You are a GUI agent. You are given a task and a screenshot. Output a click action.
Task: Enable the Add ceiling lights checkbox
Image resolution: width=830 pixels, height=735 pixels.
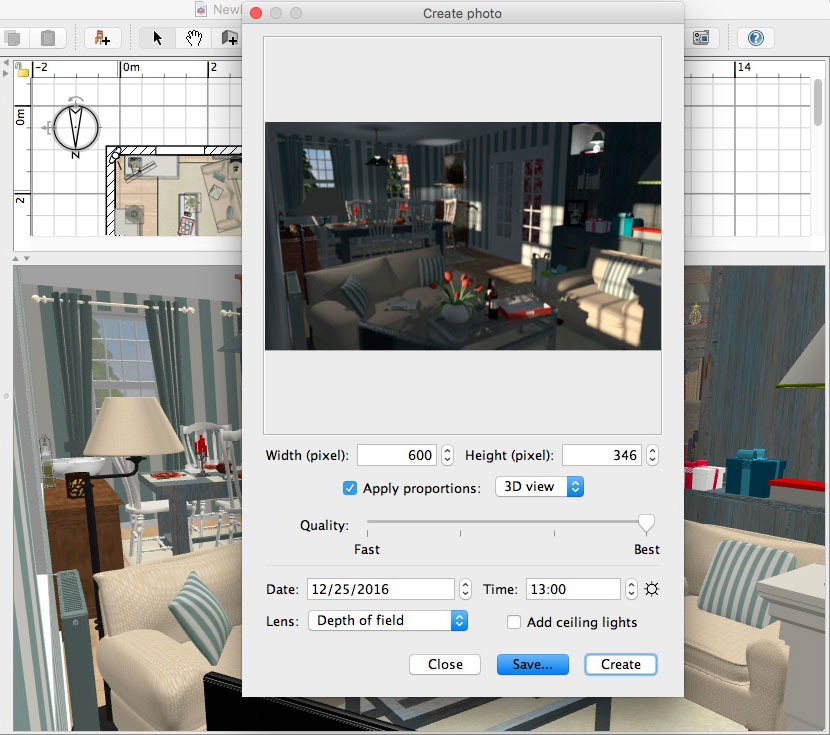[514, 622]
